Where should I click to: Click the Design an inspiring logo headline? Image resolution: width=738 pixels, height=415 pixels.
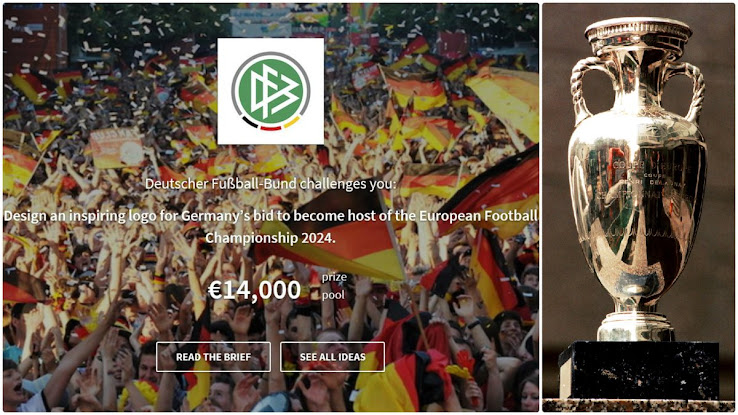tap(271, 216)
